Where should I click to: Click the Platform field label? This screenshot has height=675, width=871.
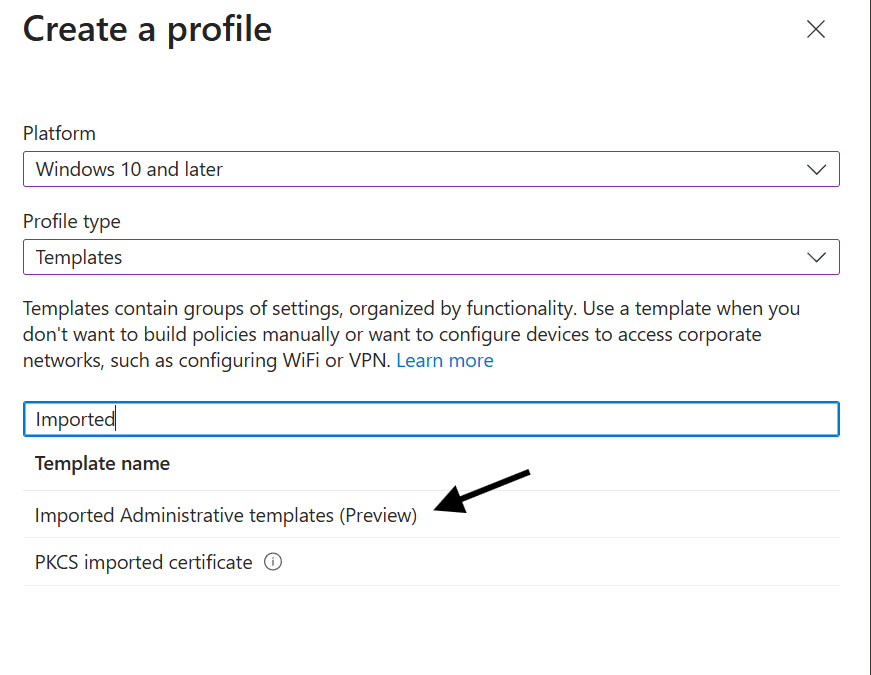click(x=59, y=133)
